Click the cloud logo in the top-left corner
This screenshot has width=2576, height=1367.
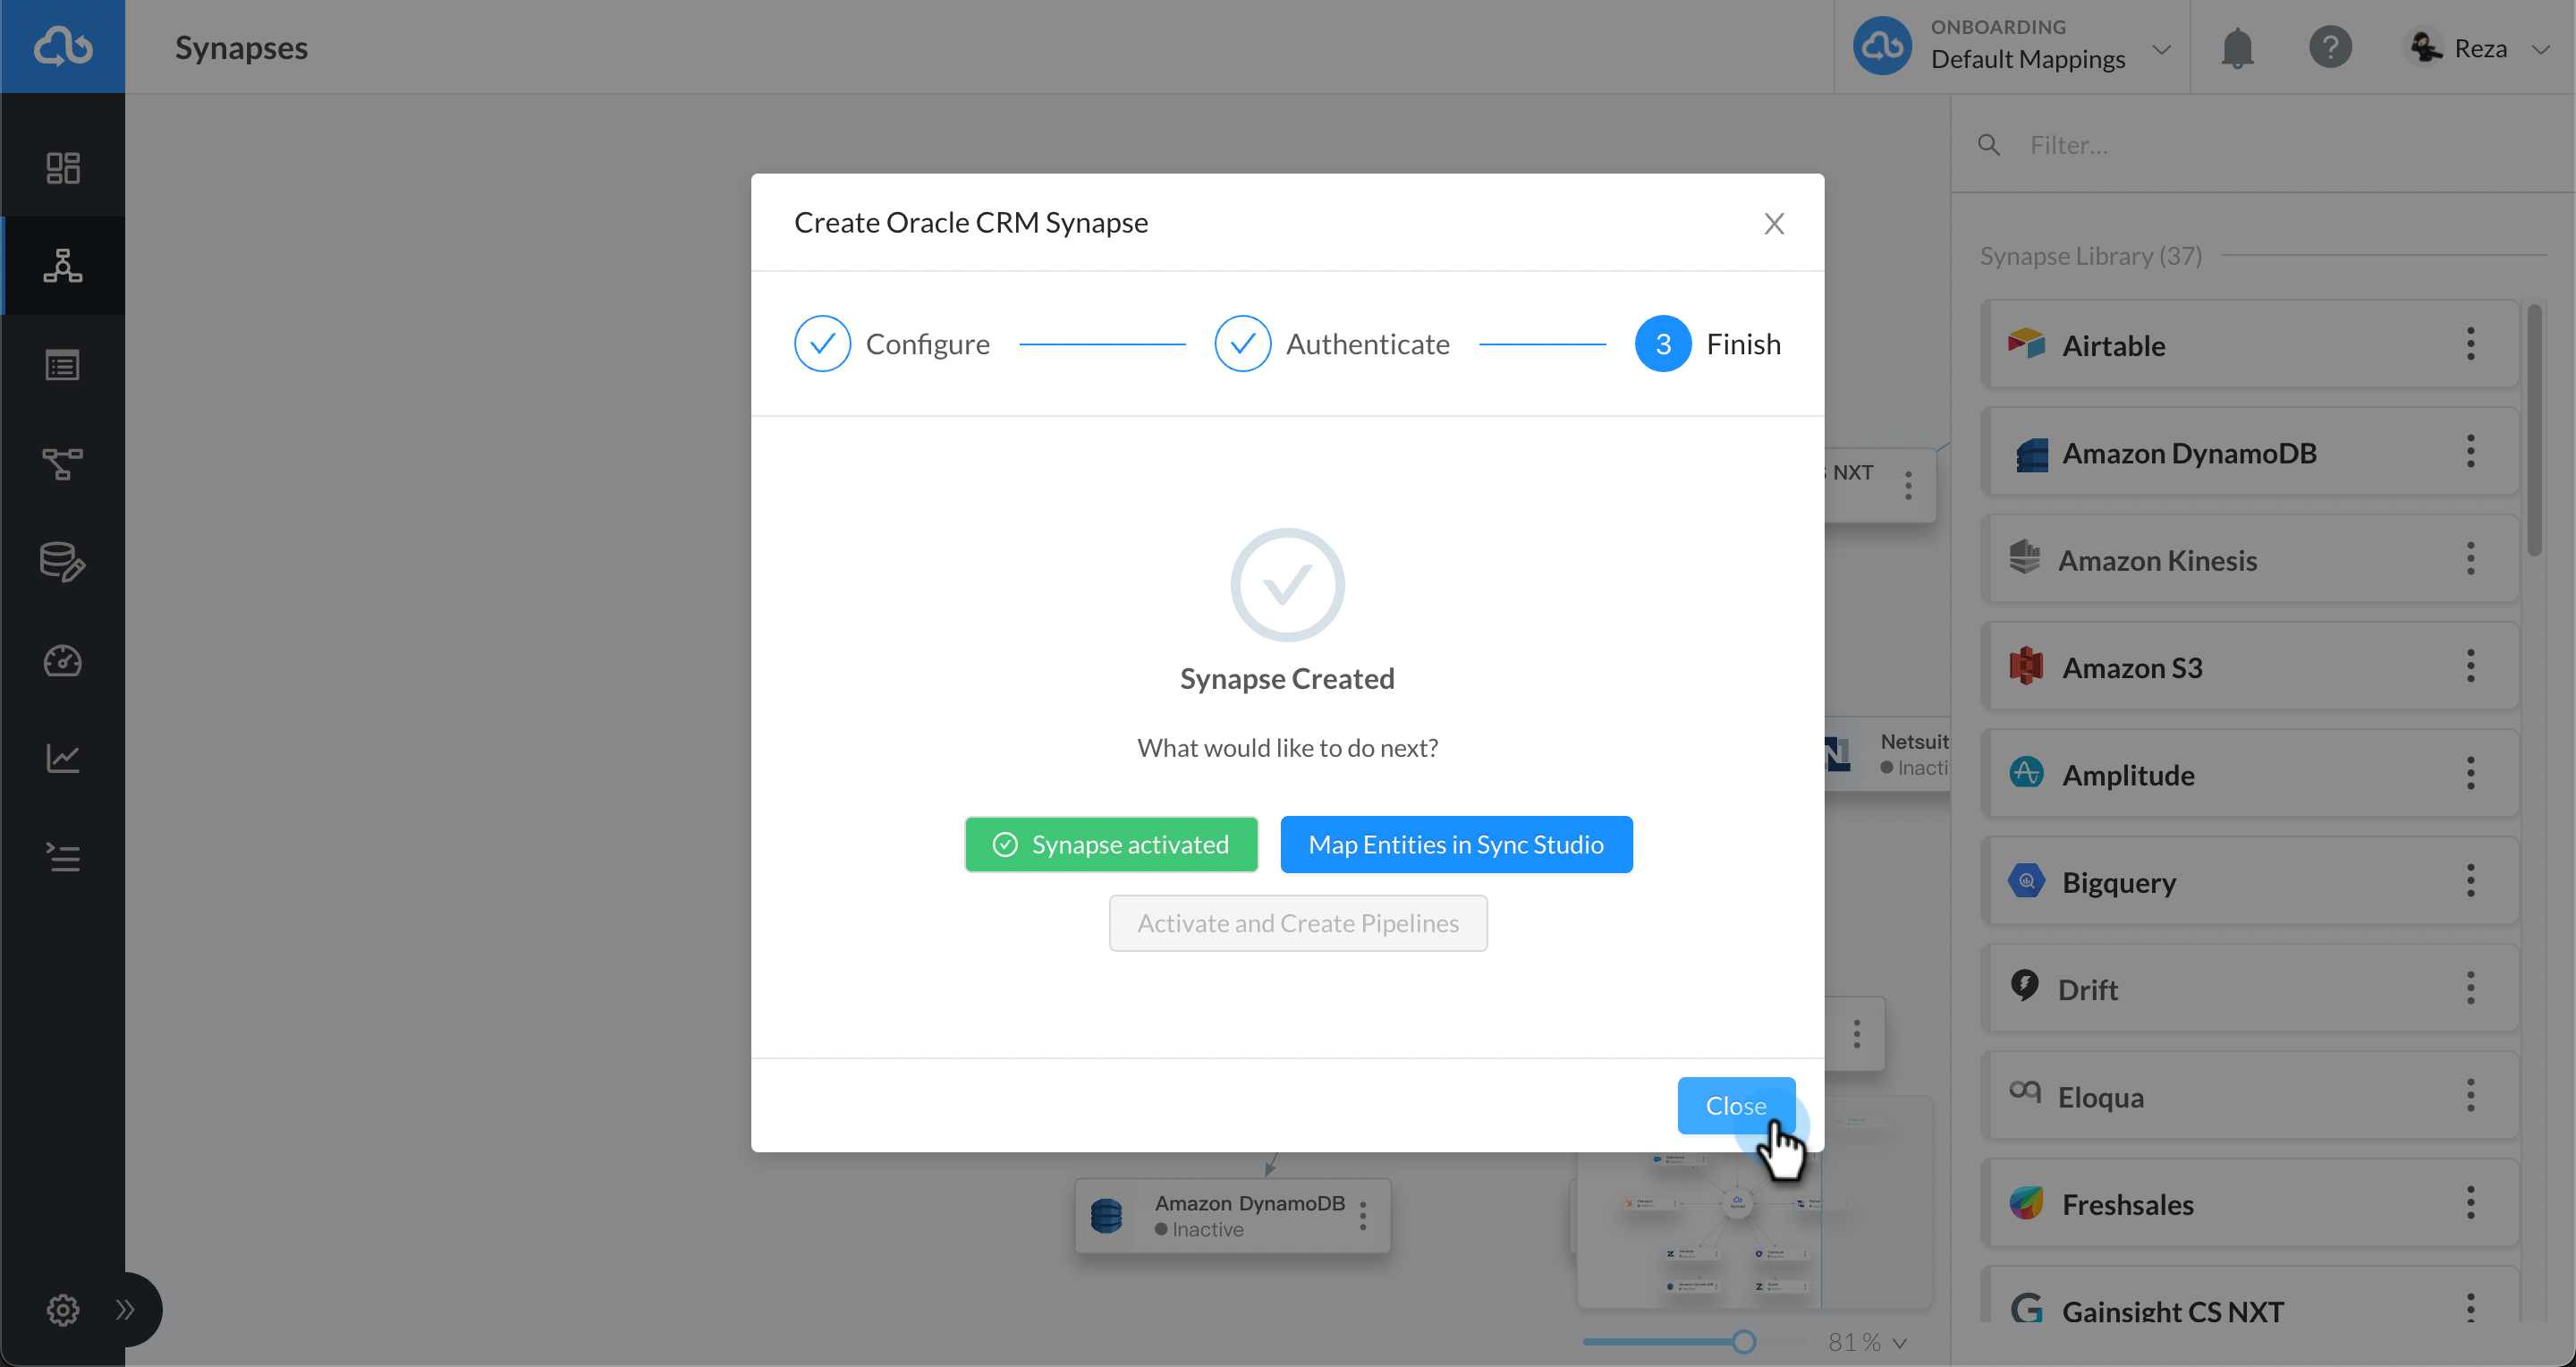pyautogui.click(x=63, y=46)
